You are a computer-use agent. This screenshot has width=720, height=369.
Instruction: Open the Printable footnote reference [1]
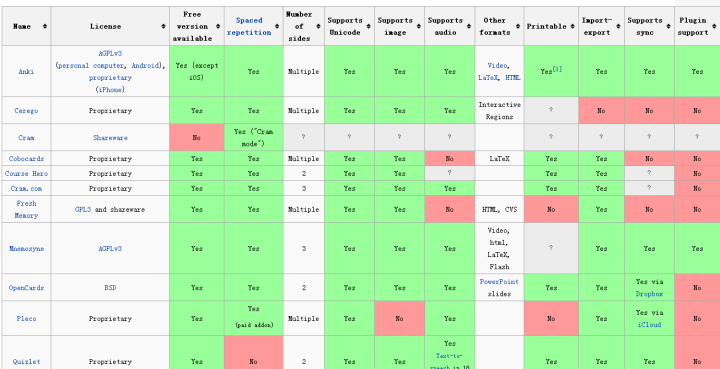(557, 69)
